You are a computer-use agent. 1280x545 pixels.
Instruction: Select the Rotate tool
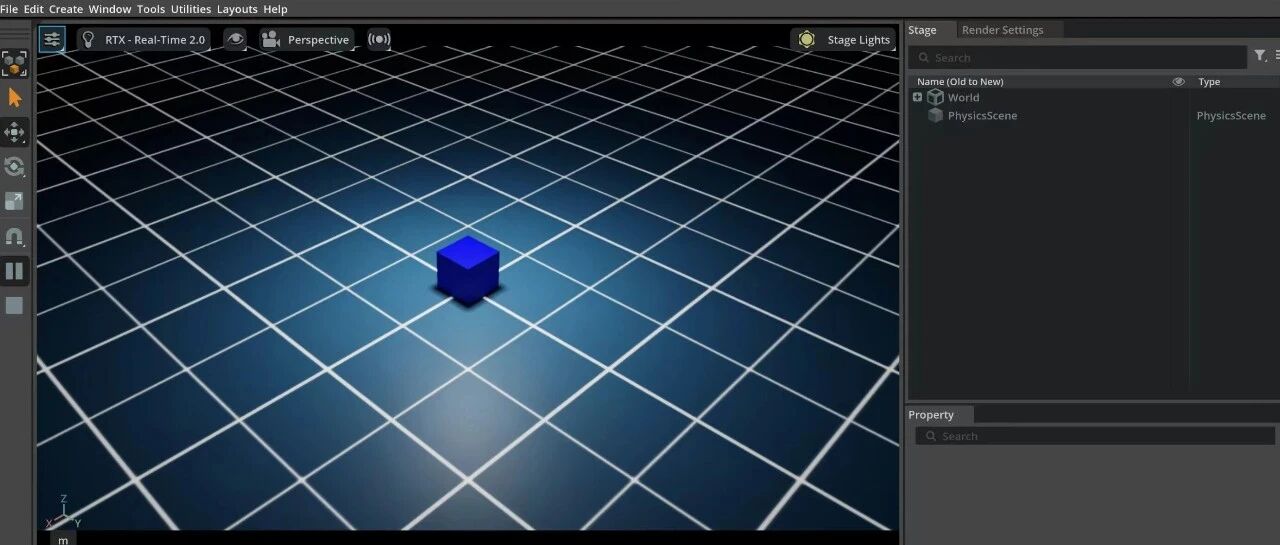[14, 166]
